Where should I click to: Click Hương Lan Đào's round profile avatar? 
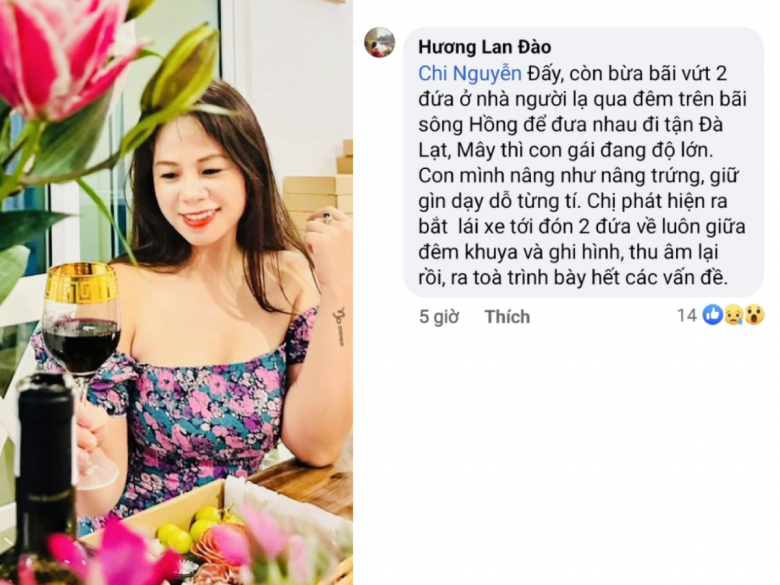pos(380,42)
